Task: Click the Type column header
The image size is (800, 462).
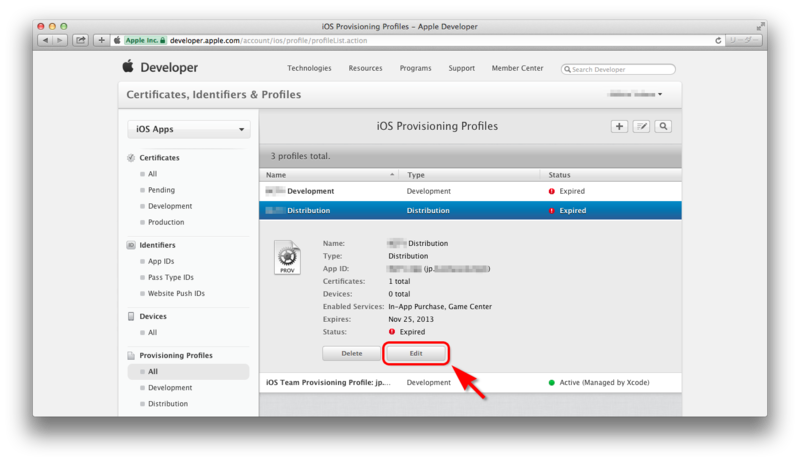Action: pos(470,175)
